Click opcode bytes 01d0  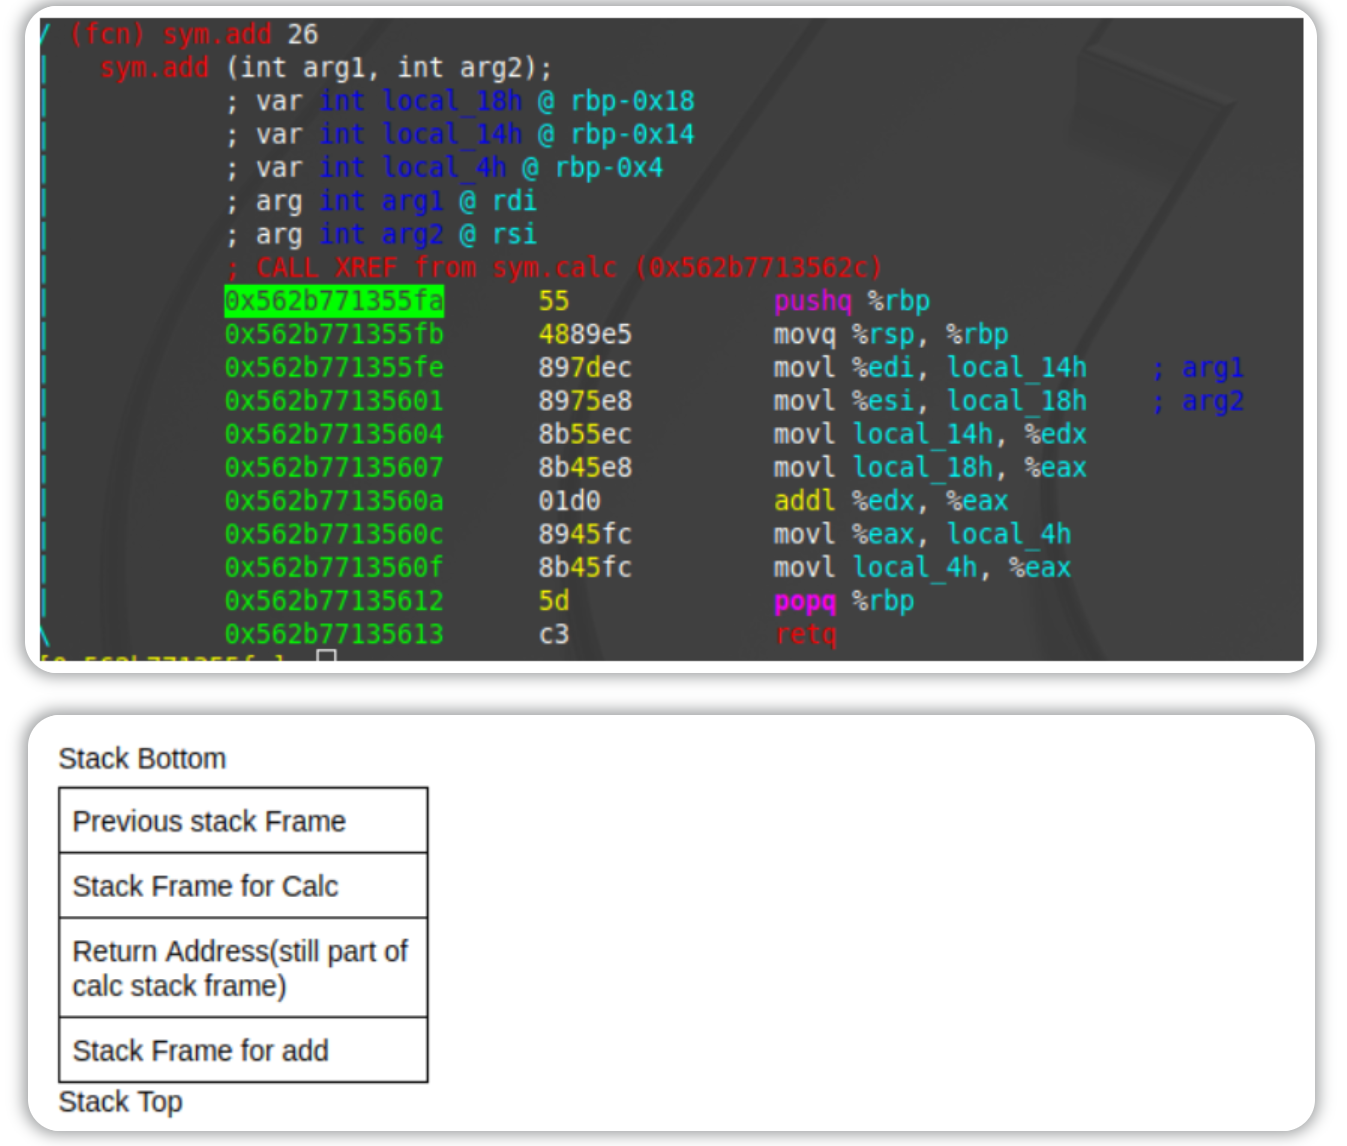point(569,501)
